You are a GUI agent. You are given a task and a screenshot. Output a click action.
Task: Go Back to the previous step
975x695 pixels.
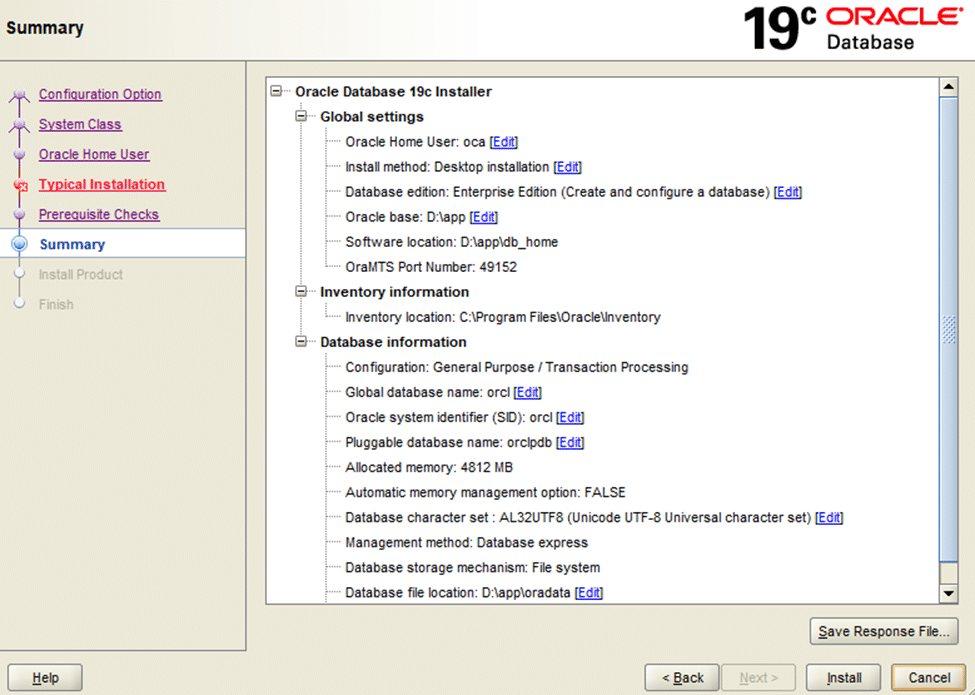tap(682, 678)
